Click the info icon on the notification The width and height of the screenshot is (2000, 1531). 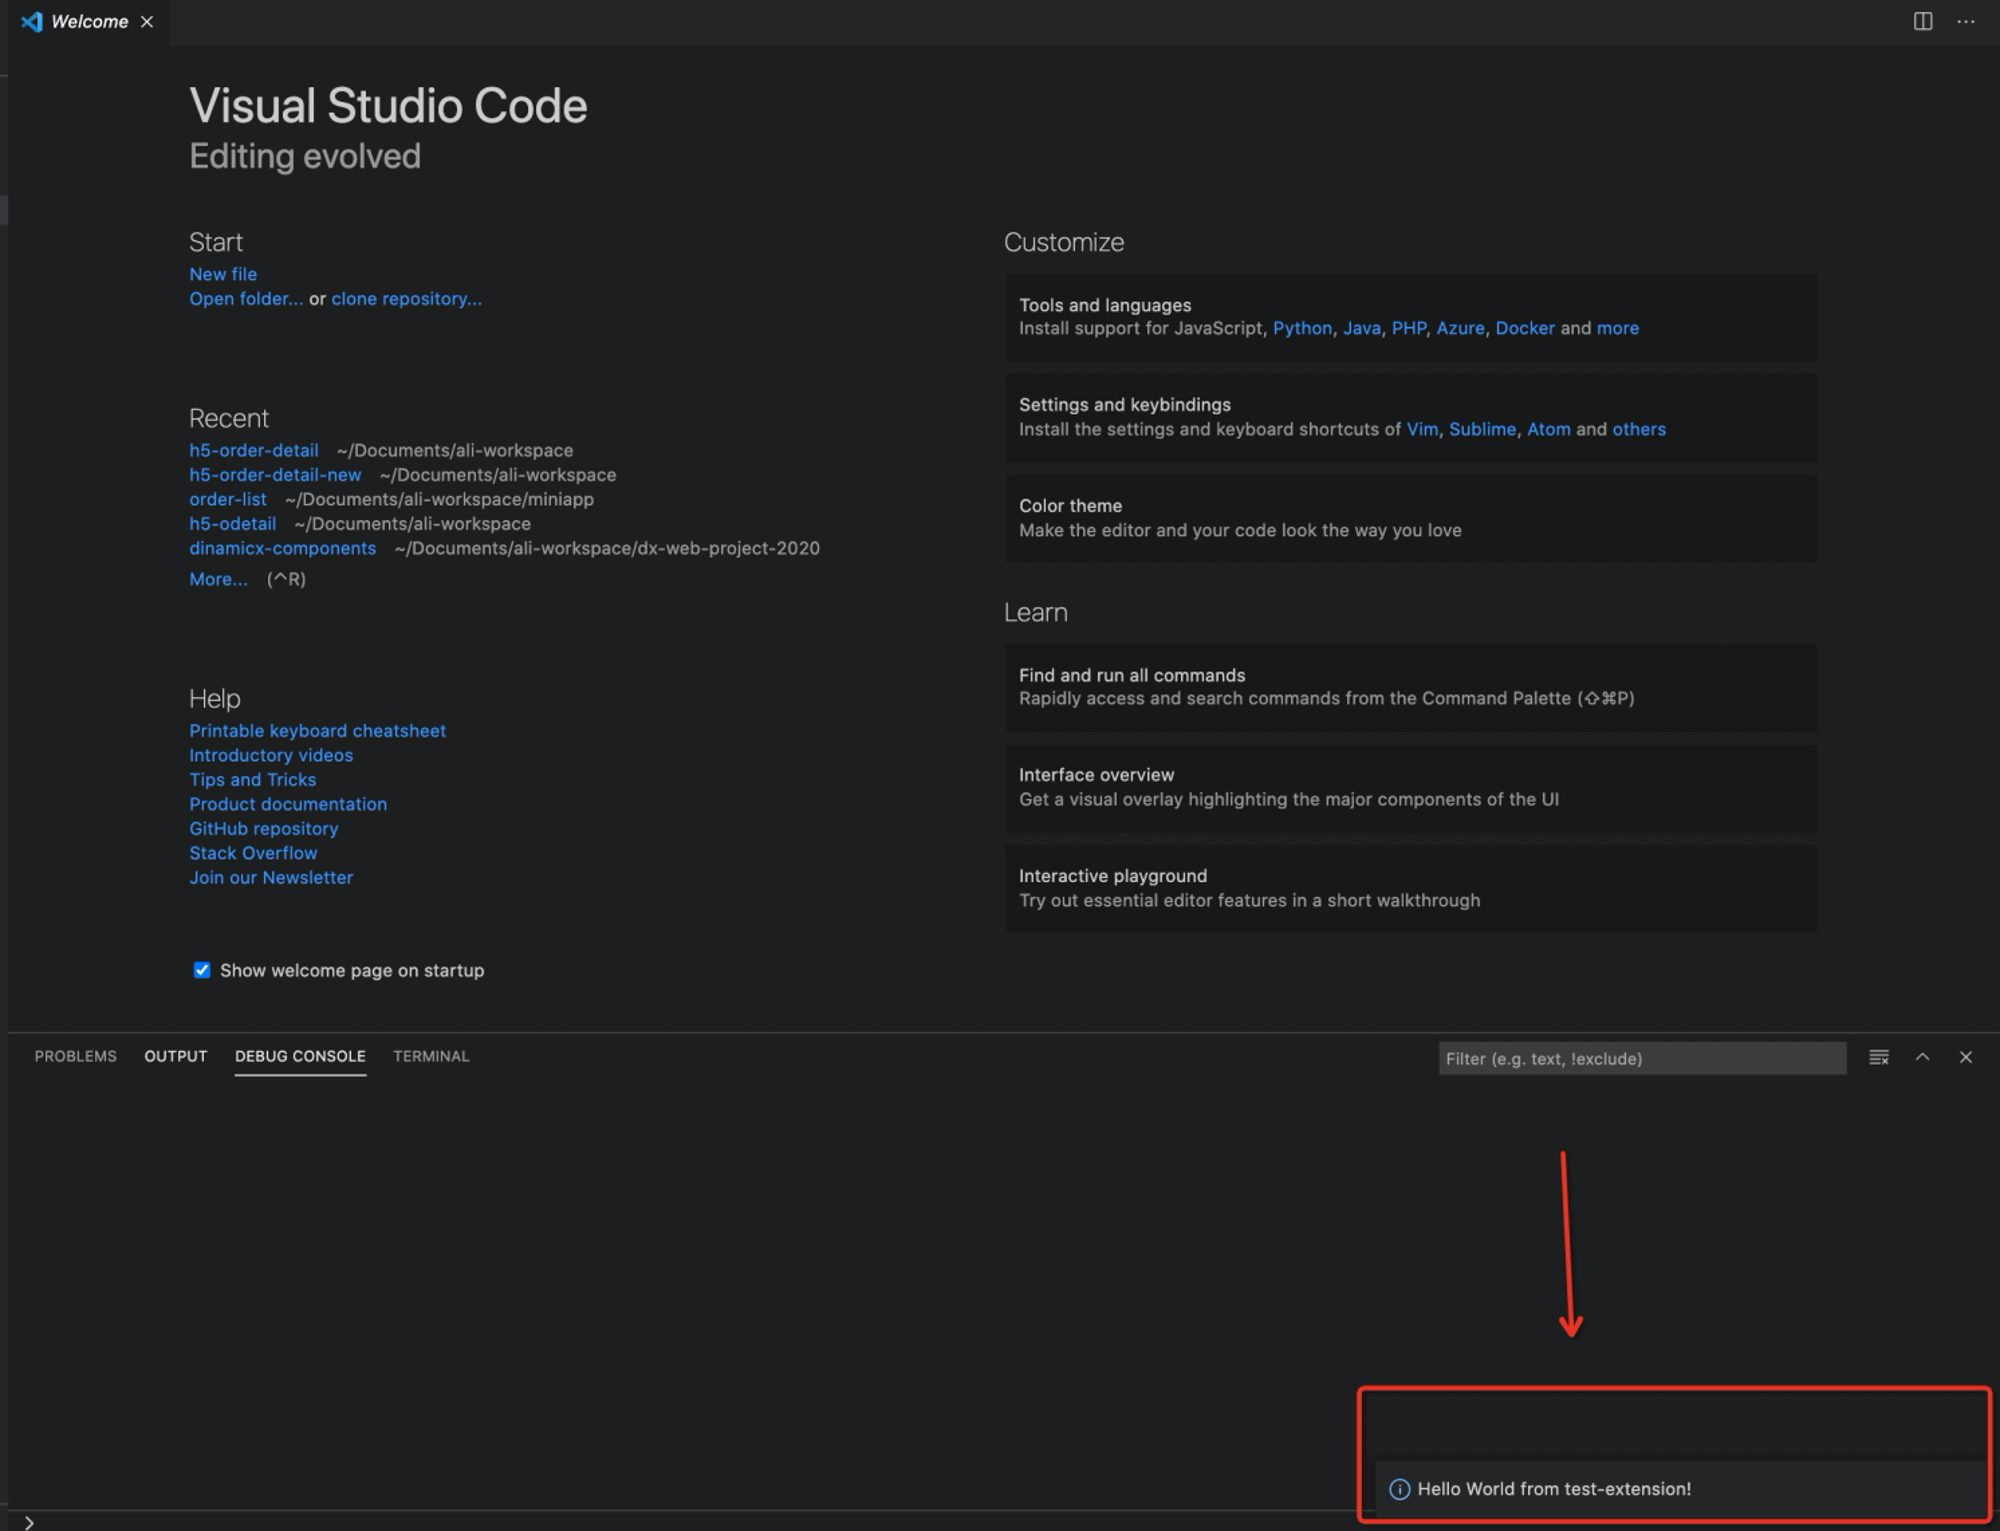pyautogui.click(x=1399, y=1489)
